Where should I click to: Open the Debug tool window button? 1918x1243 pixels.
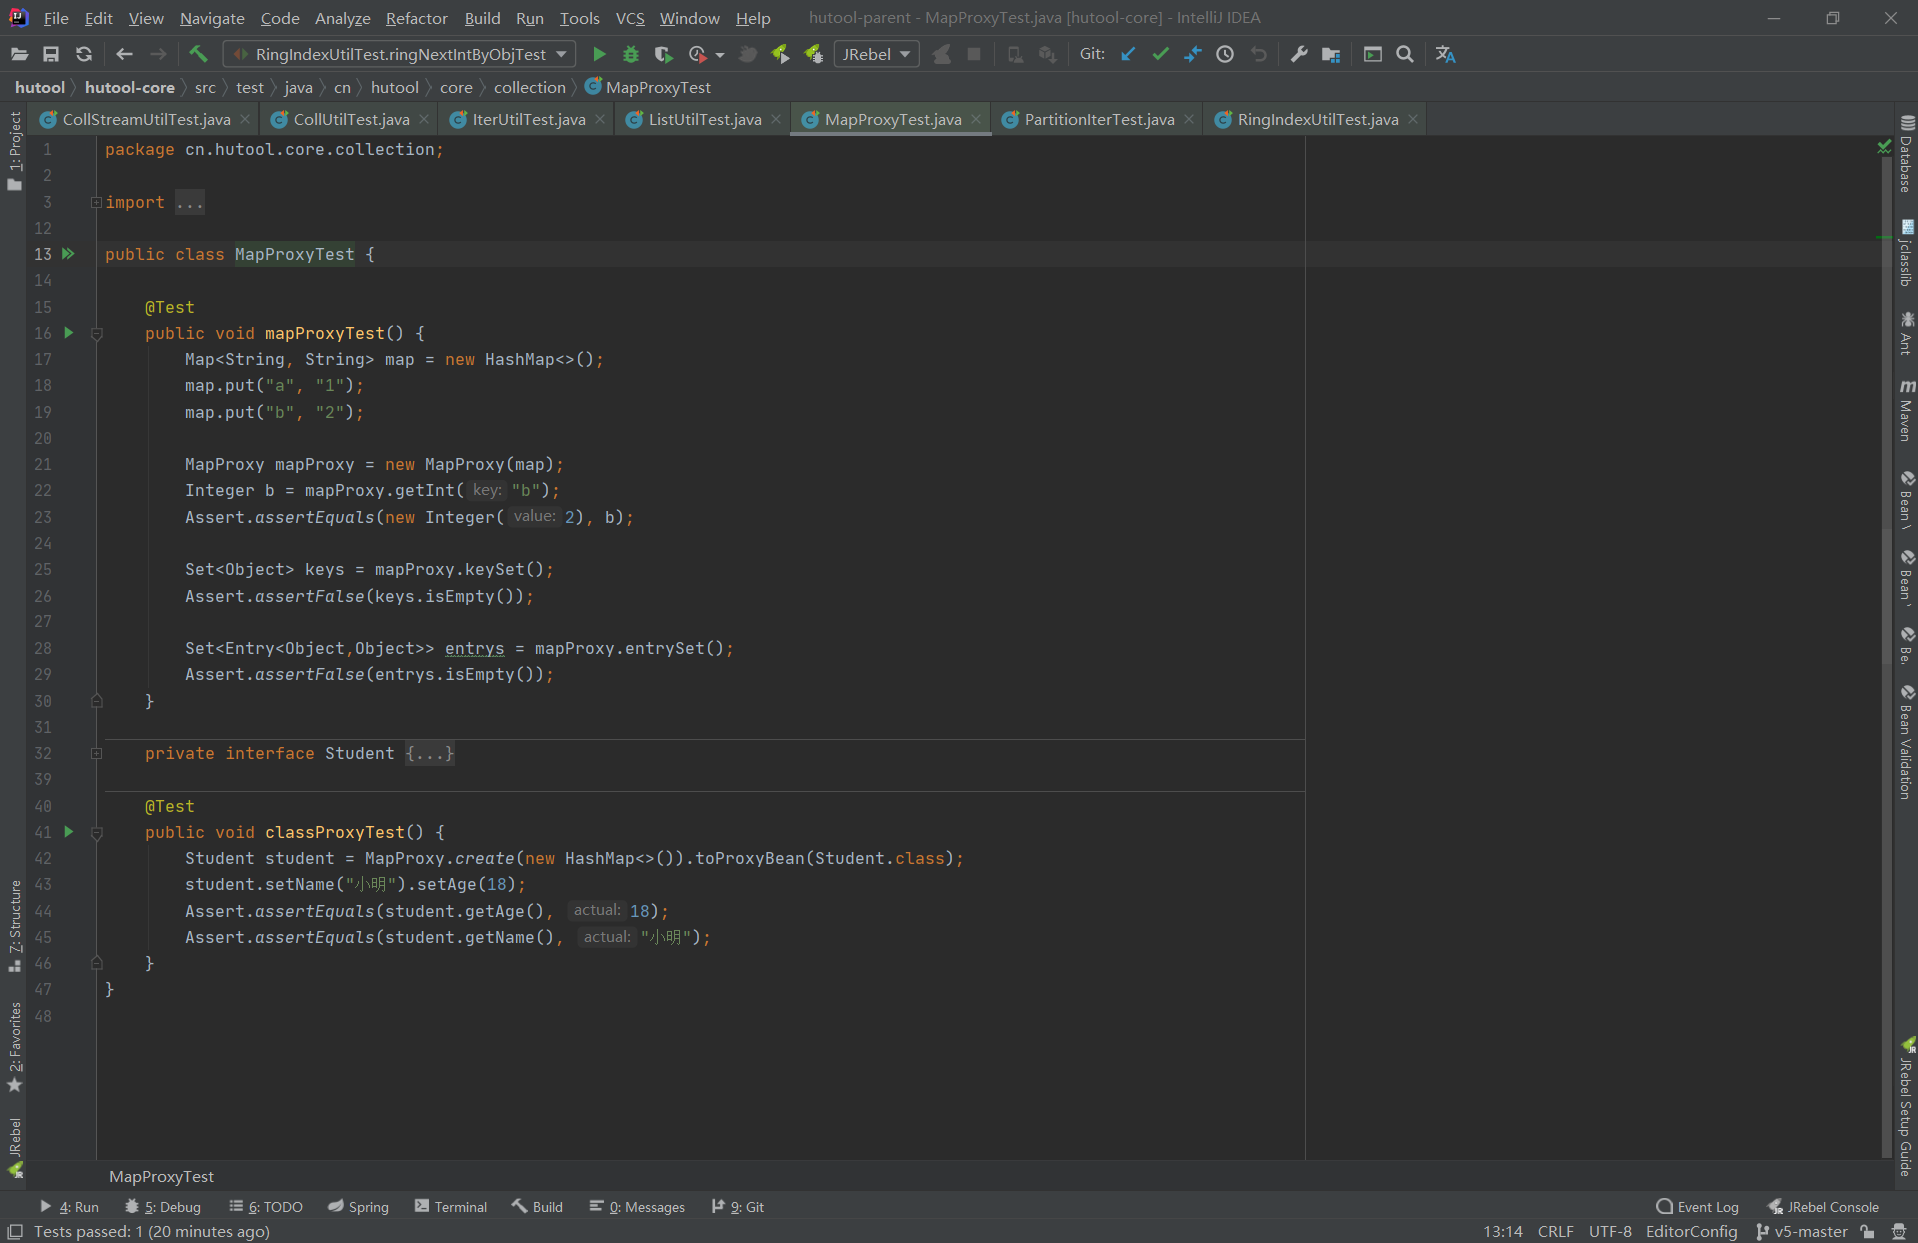(x=163, y=1206)
